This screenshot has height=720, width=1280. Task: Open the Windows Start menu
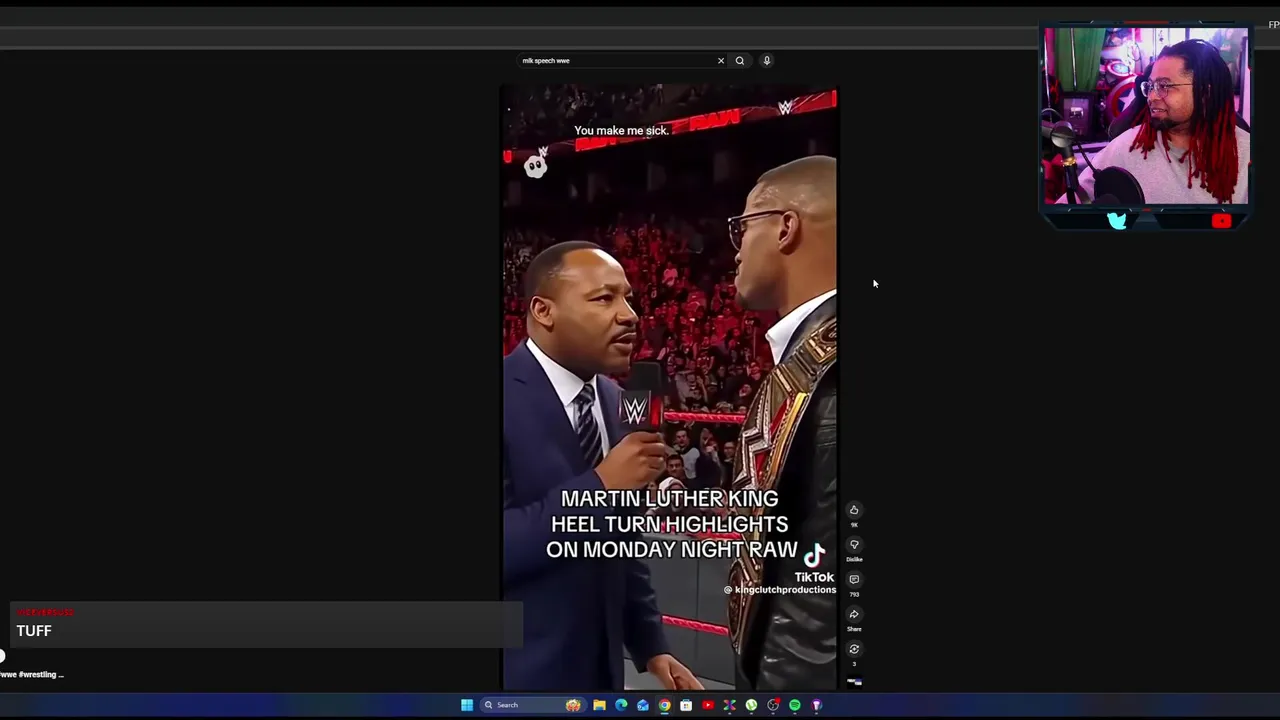point(467,705)
